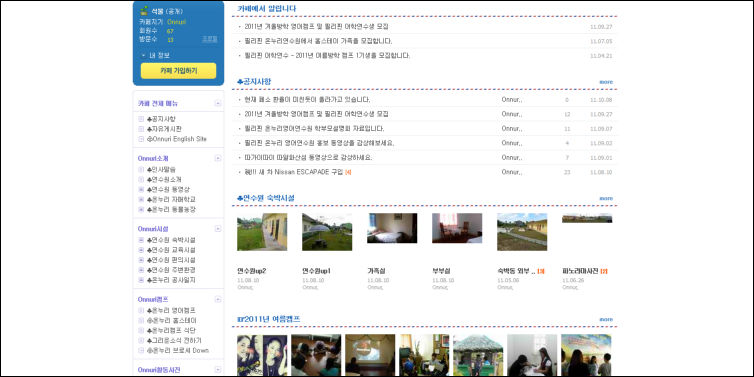Click more link next to ♣연수원 숙박시설 heading
754x377 pixels.
pyautogui.click(x=606, y=198)
